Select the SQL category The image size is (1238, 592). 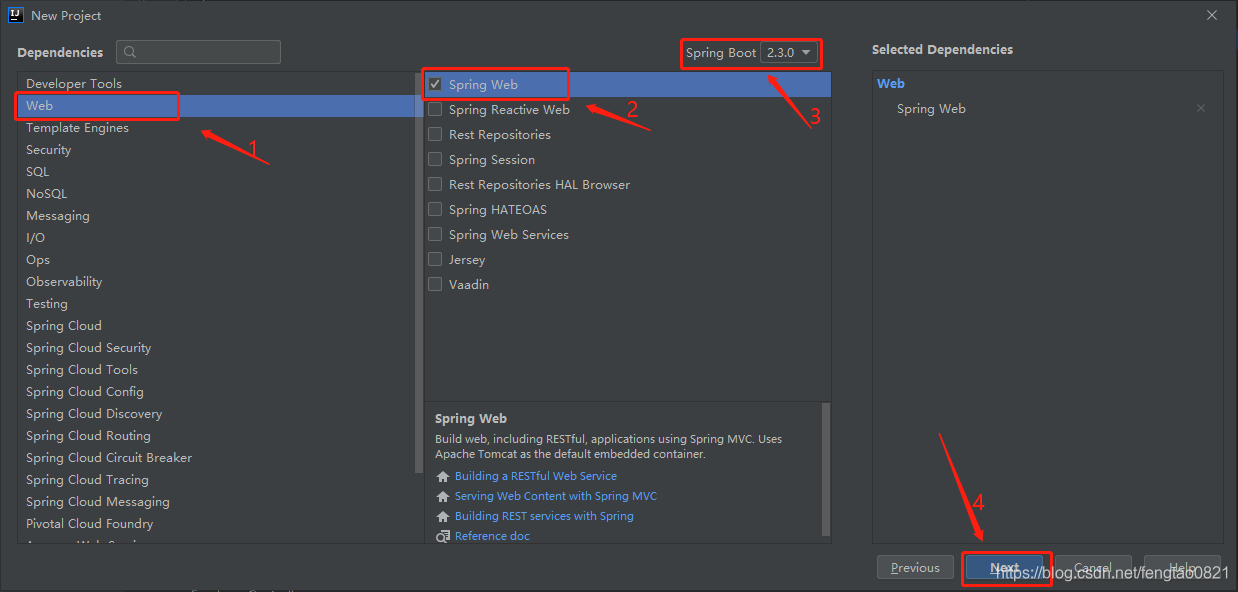click(x=216, y=172)
